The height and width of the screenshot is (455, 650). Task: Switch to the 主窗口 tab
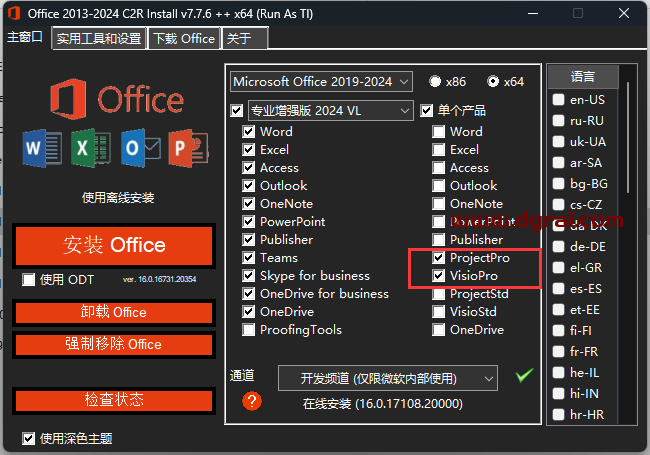(25, 37)
